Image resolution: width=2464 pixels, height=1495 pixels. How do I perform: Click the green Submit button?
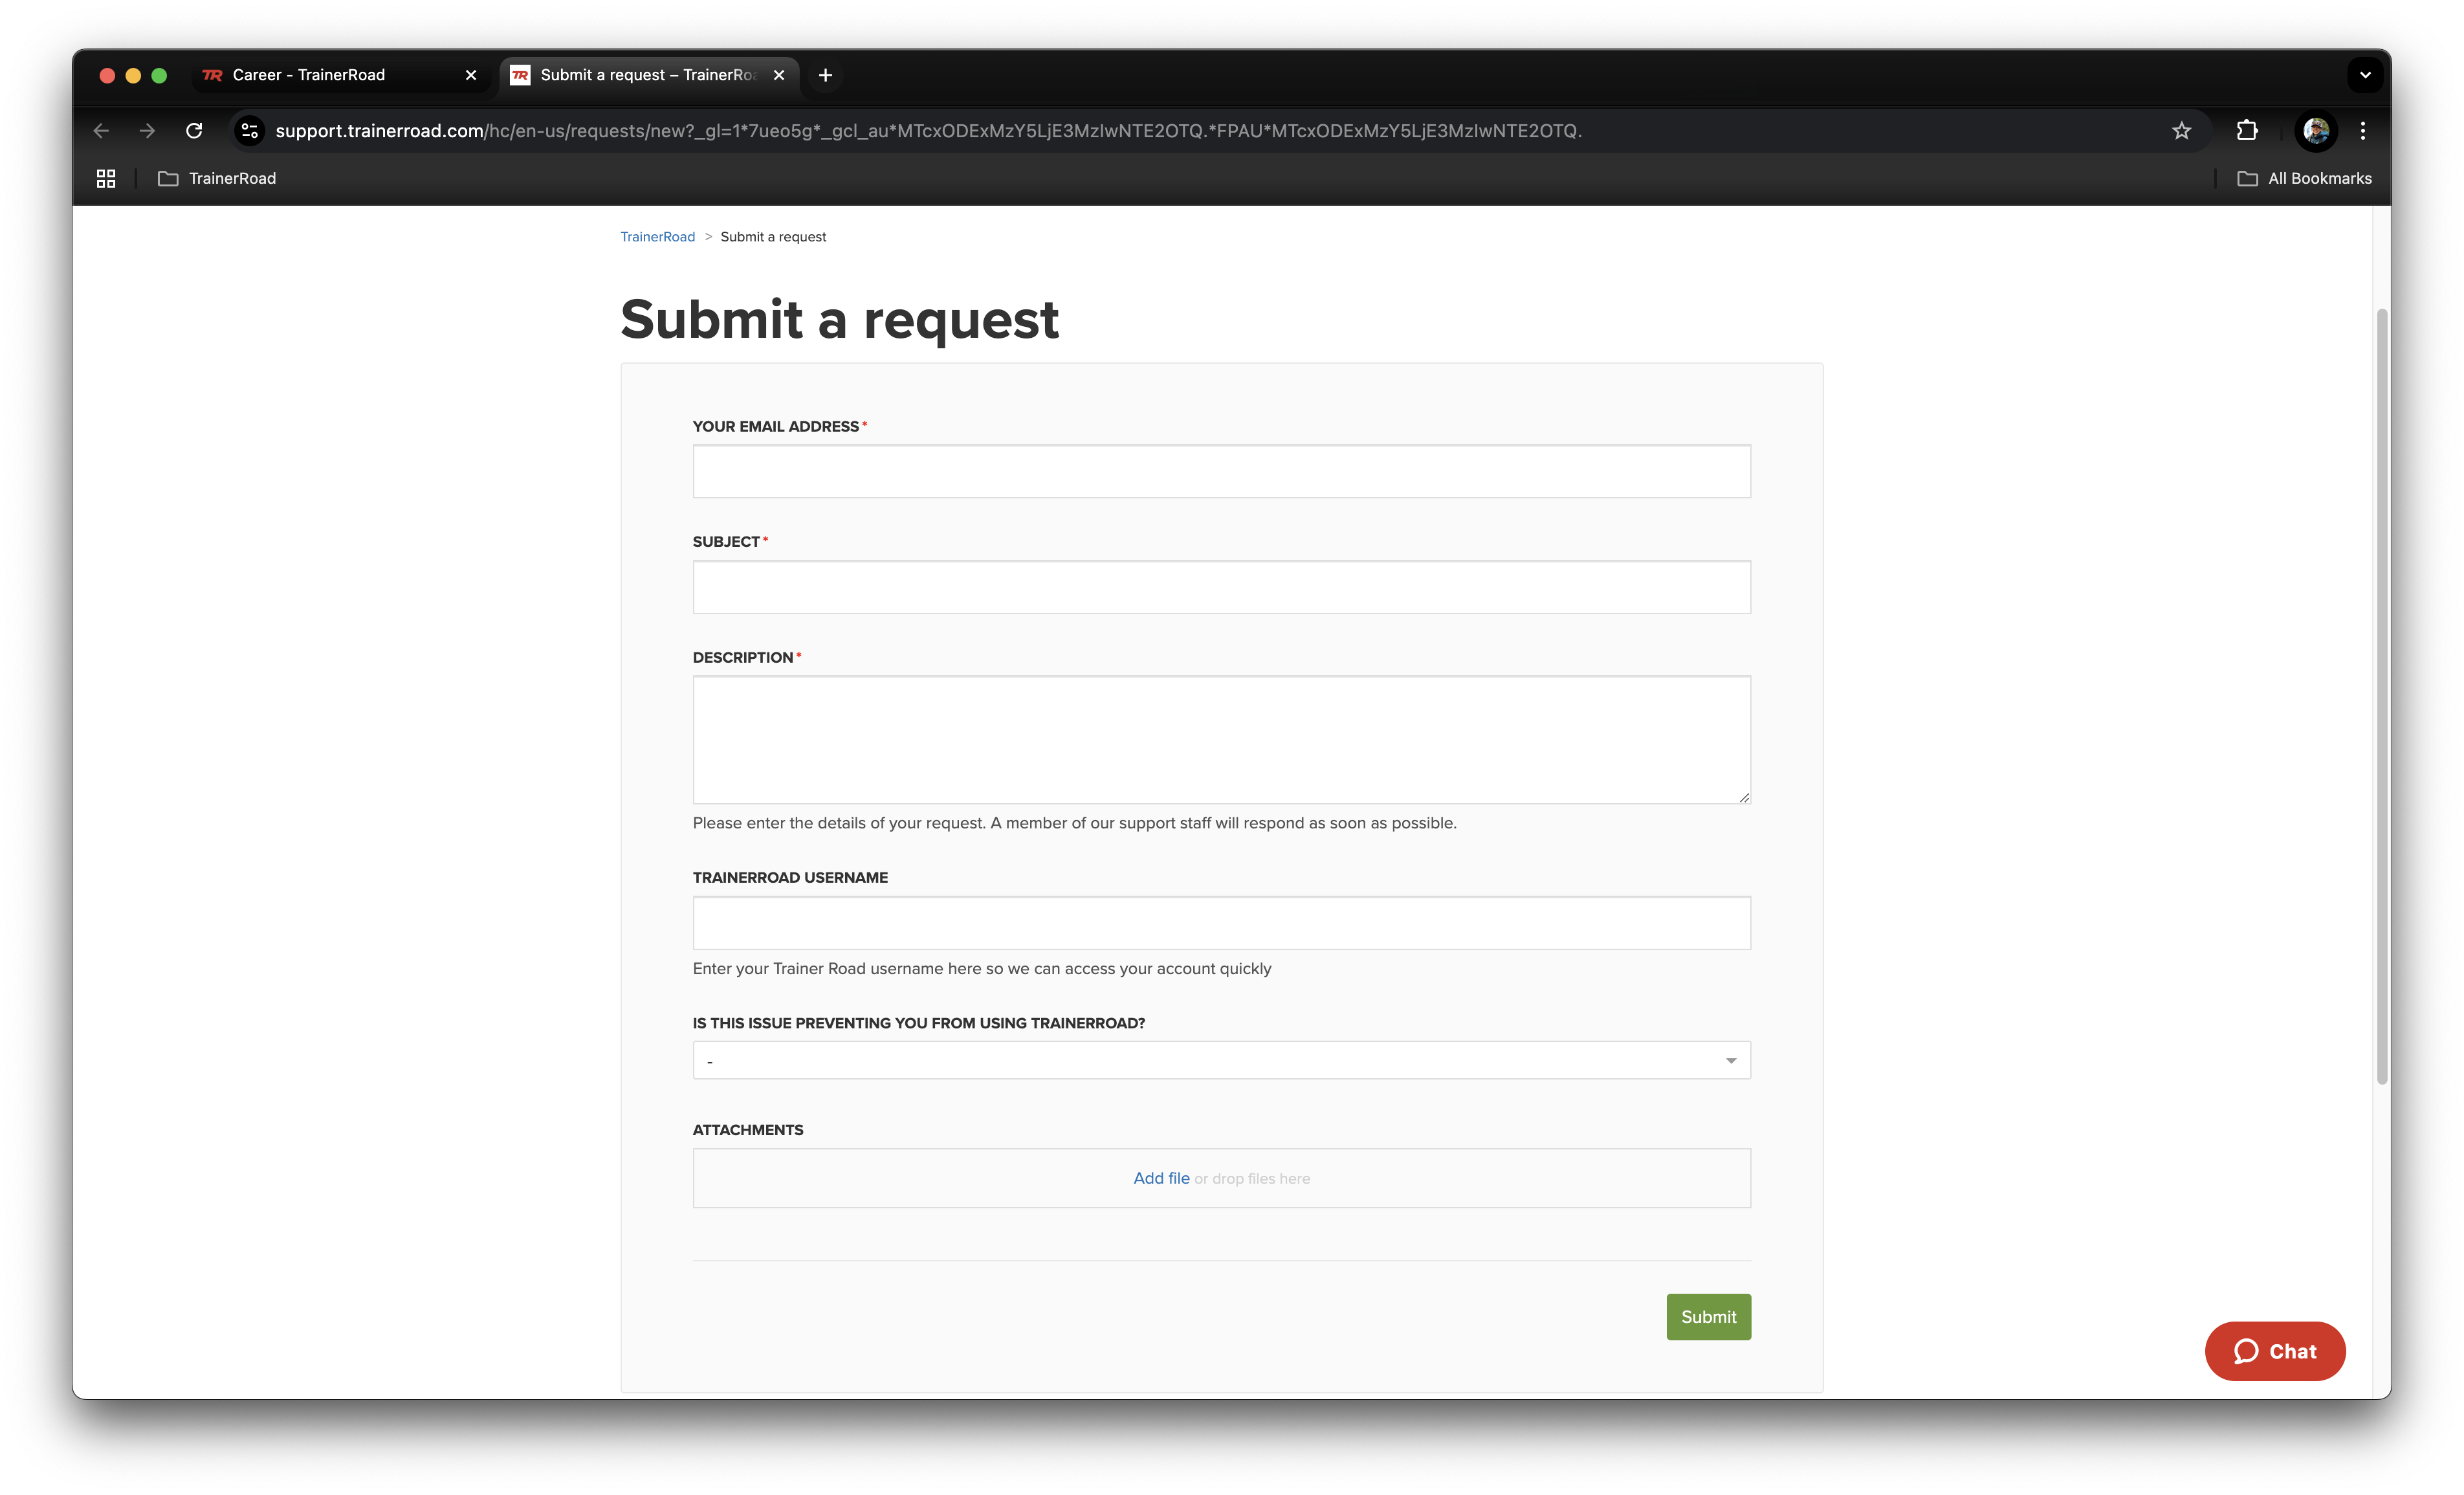click(1708, 1316)
